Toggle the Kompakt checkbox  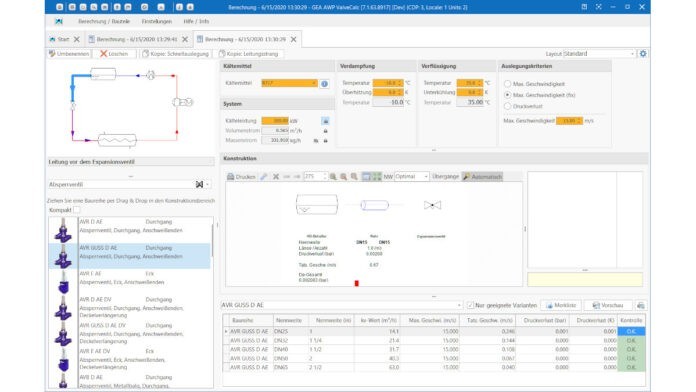click(x=77, y=210)
